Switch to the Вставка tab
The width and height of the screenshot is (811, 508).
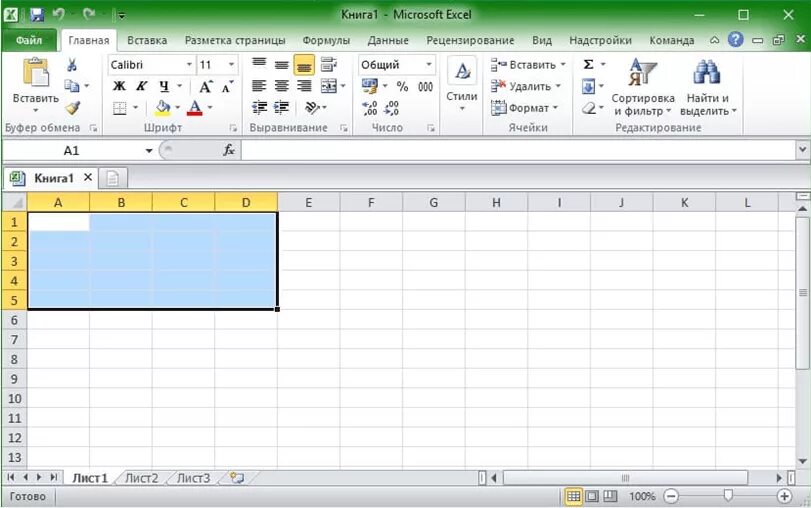pos(147,40)
